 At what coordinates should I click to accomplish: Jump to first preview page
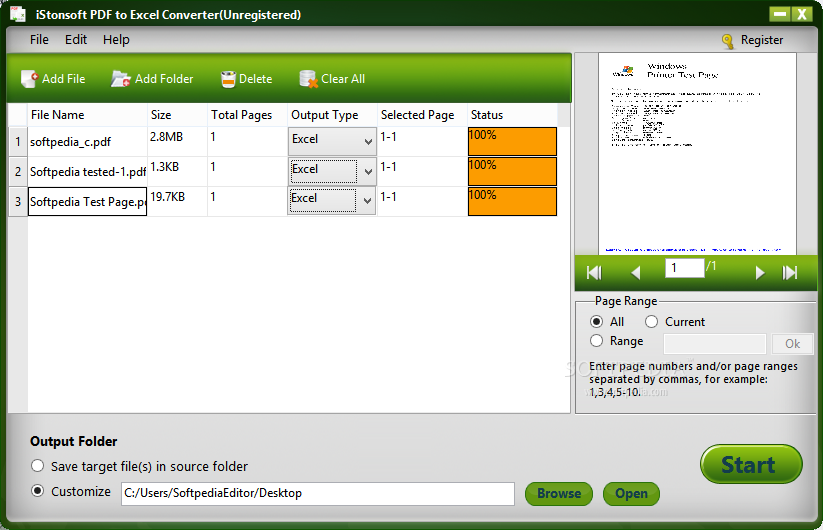click(x=594, y=272)
